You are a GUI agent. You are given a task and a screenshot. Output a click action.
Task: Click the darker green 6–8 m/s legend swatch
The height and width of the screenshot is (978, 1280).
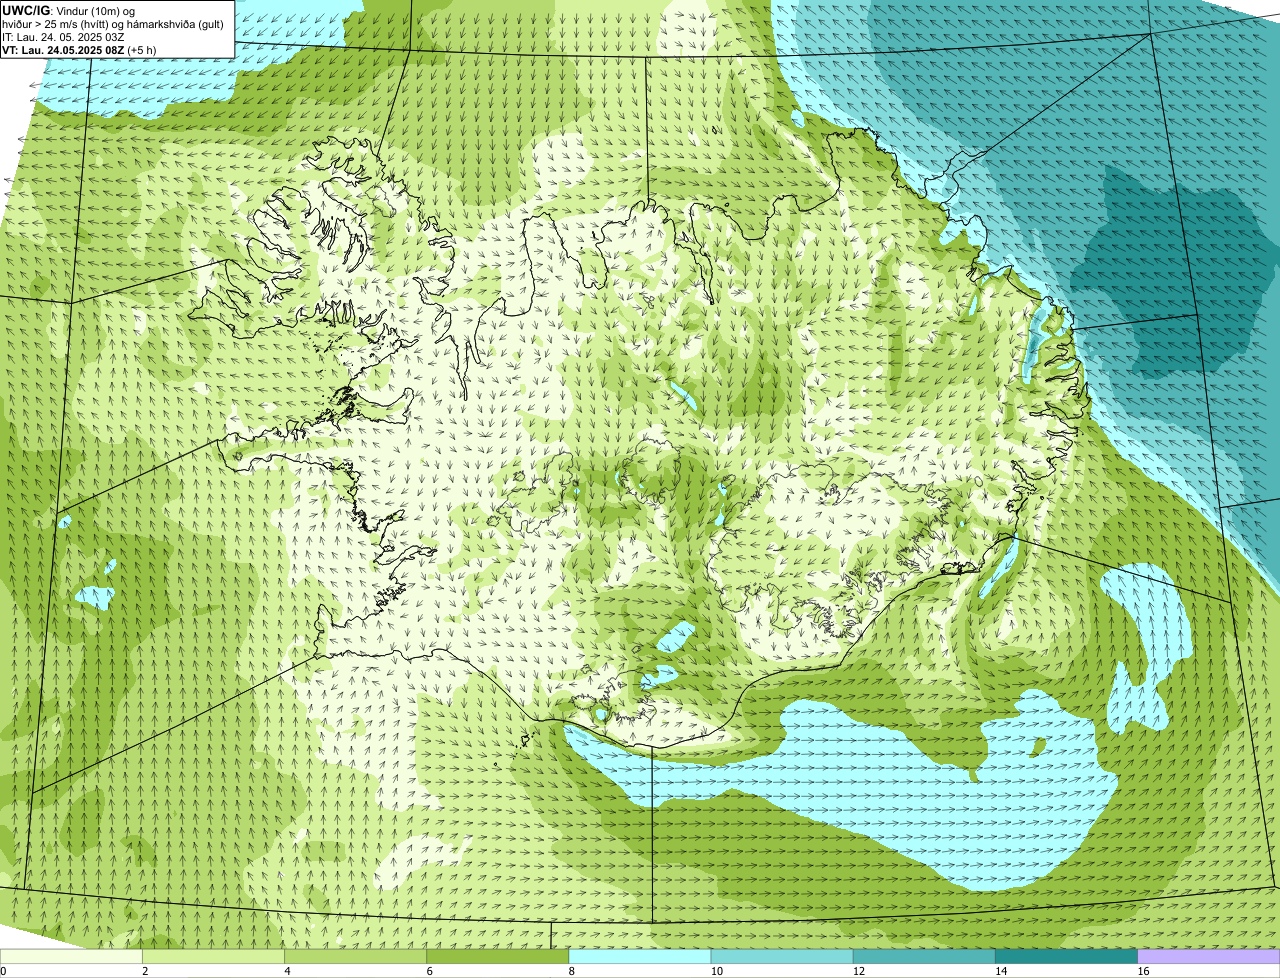498,957
